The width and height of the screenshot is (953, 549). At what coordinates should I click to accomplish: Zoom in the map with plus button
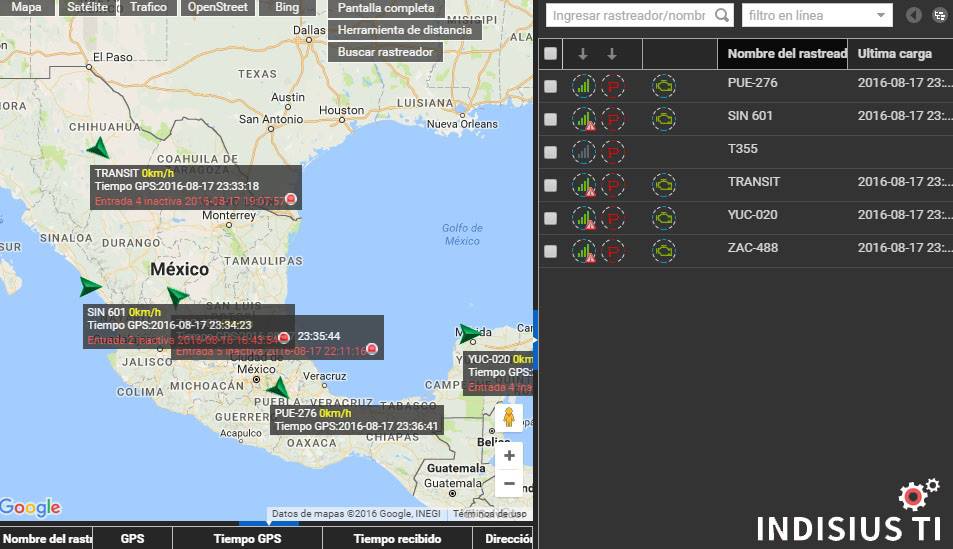pos(509,455)
